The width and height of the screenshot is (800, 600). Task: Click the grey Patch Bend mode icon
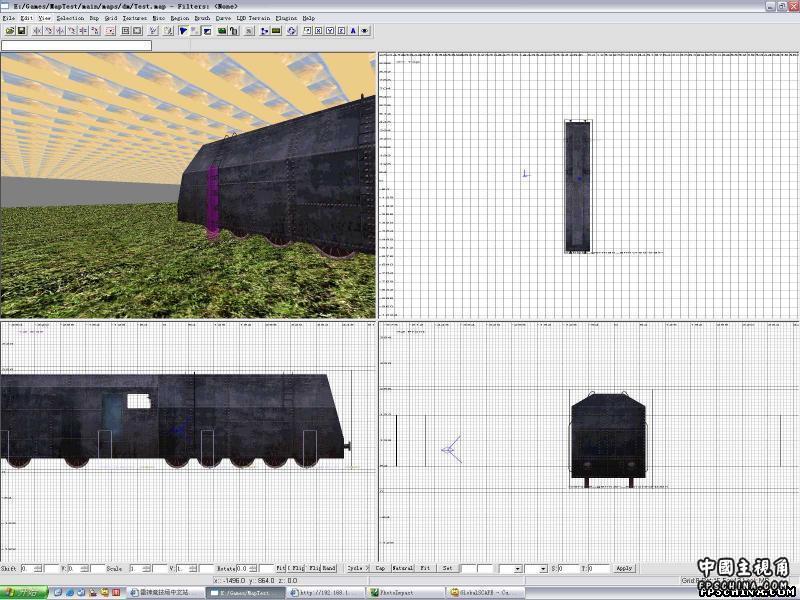point(249,31)
